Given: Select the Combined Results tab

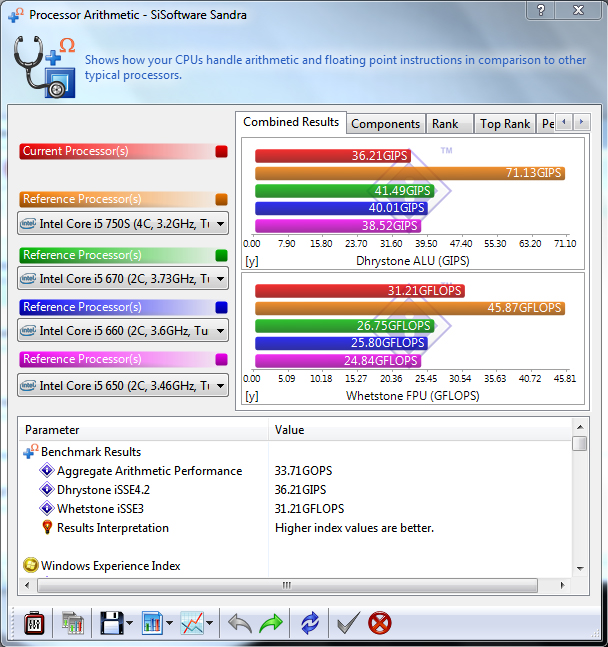Looking at the screenshot, I should coord(291,122).
